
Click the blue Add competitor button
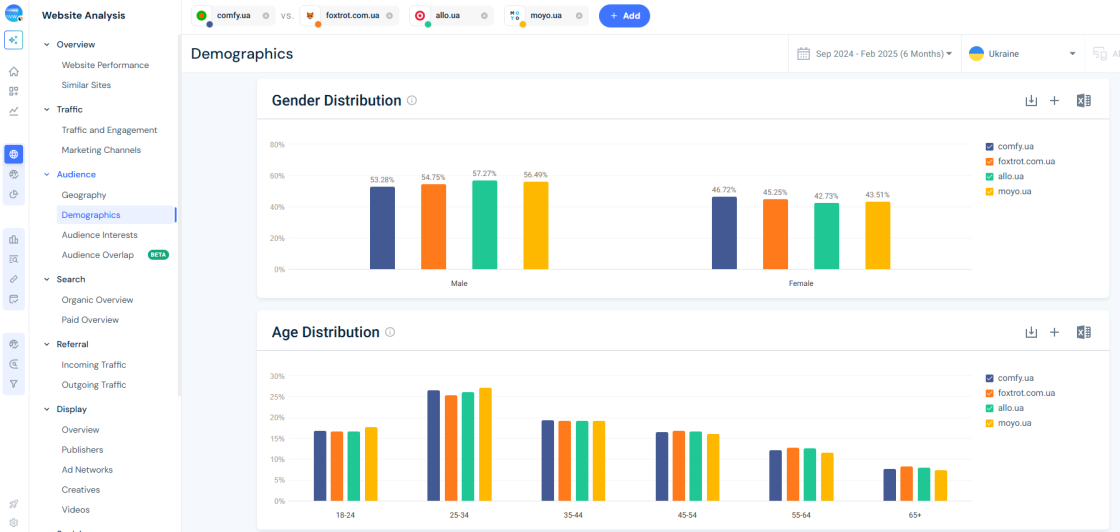pos(624,16)
